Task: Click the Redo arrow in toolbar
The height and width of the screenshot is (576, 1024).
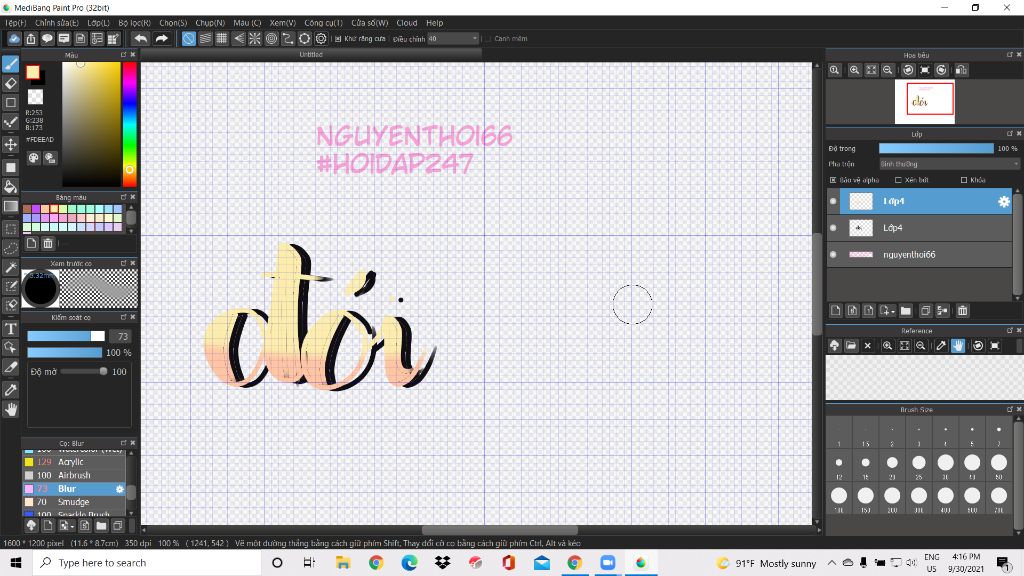Action: 161,39
